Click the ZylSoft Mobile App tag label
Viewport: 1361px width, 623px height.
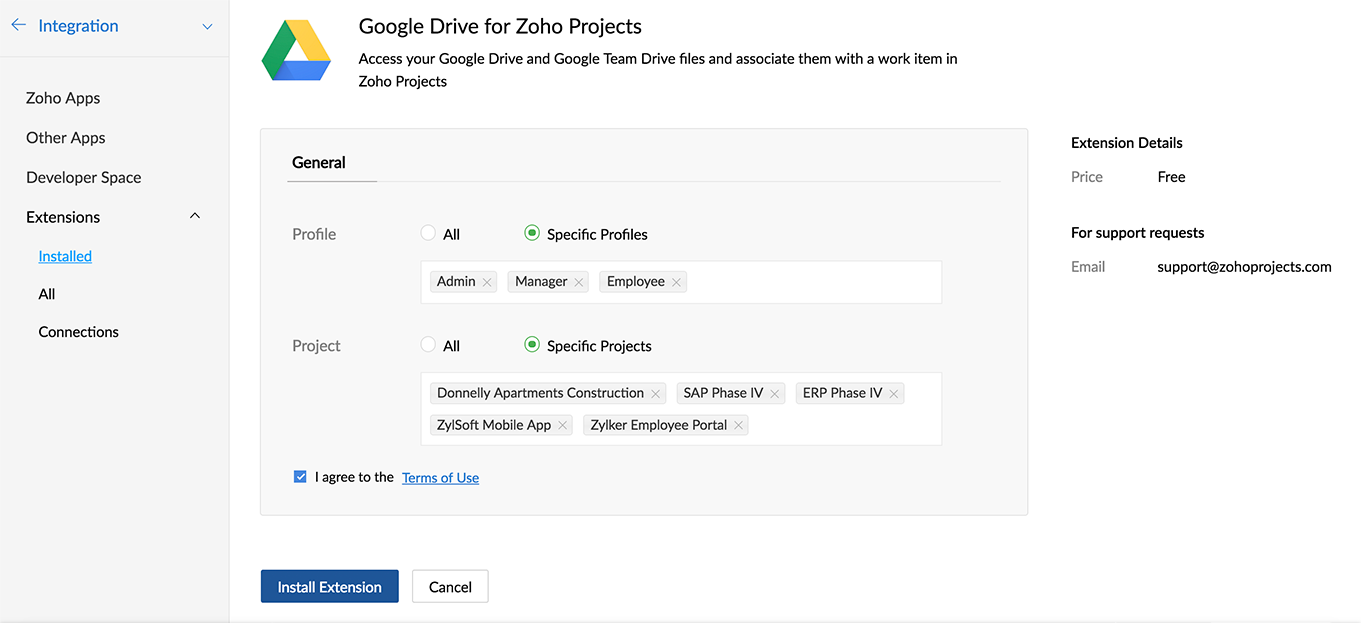point(494,425)
